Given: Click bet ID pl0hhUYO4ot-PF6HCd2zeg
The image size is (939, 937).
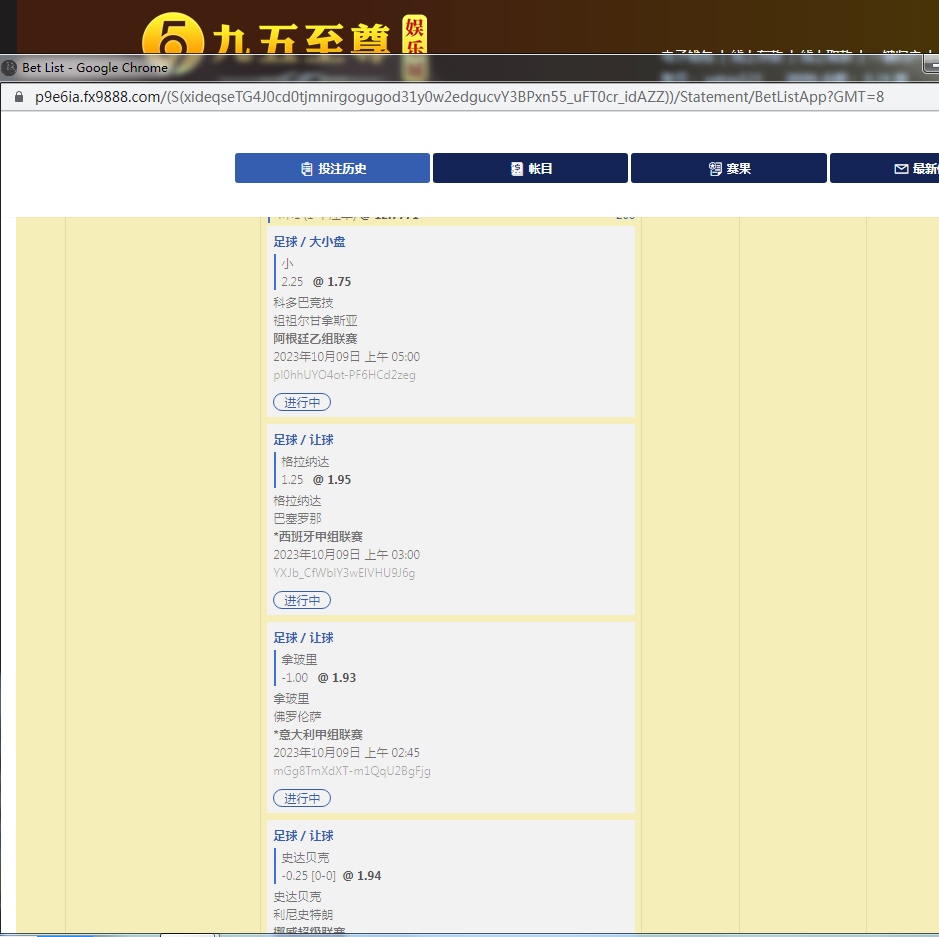Looking at the screenshot, I should coord(344,375).
